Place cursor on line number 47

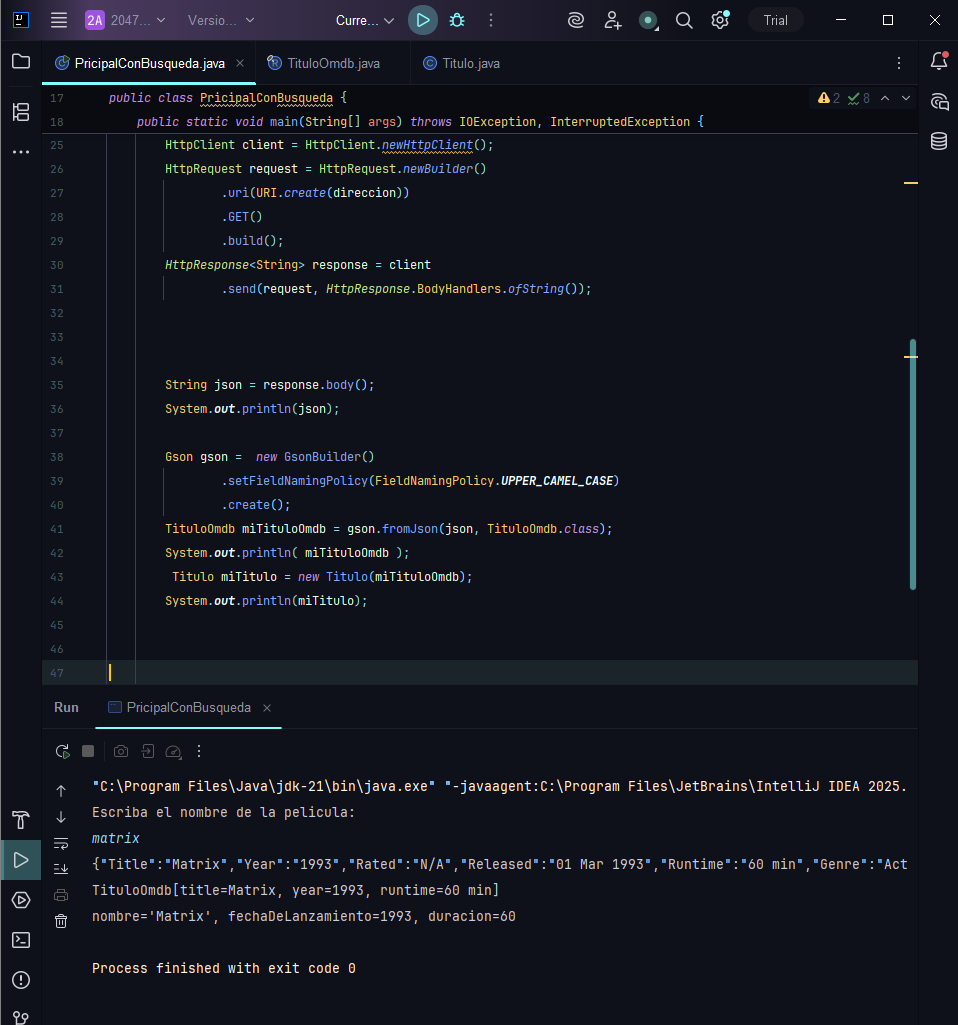[x=57, y=673]
